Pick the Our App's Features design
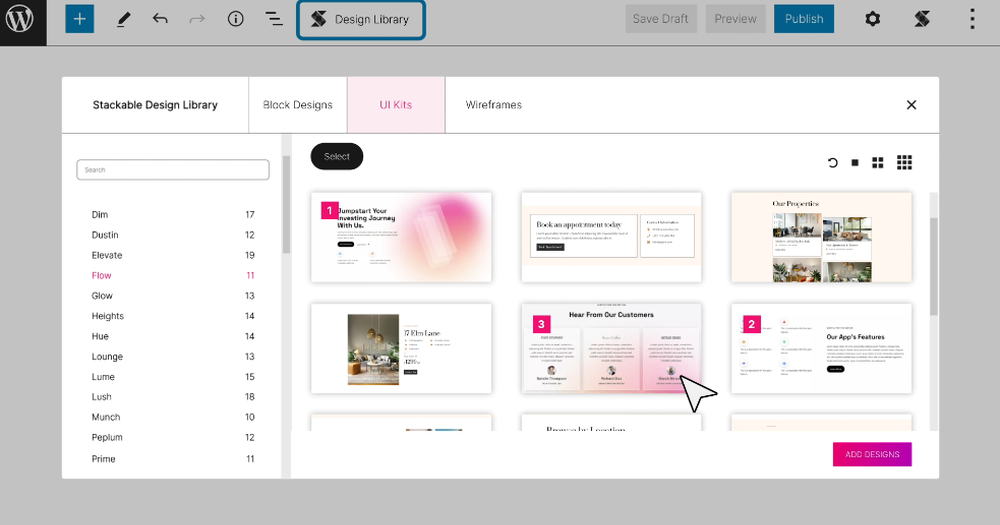Image resolution: width=1000 pixels, height=525 pixels. coord(821,348)
